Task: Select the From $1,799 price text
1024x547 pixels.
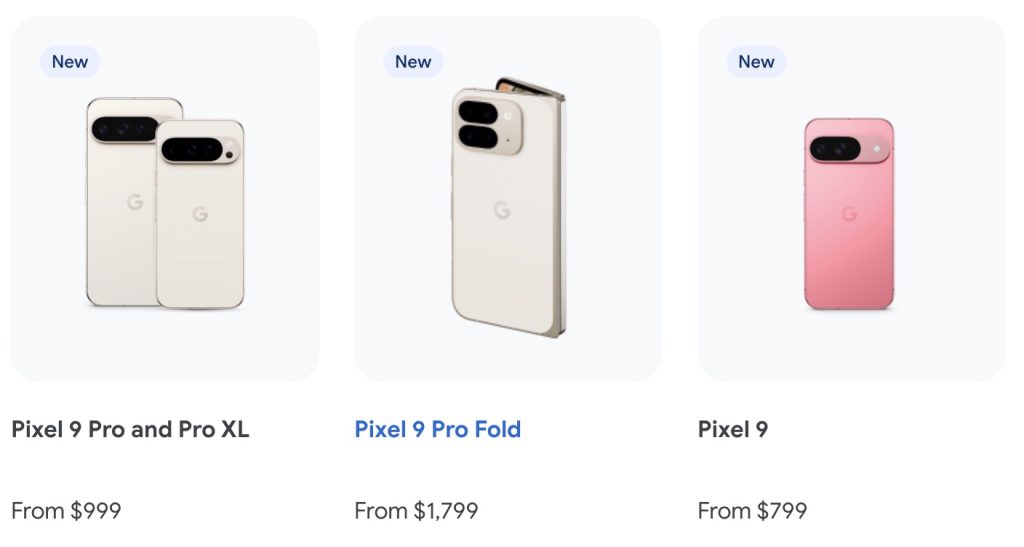Action: point(416,511)
